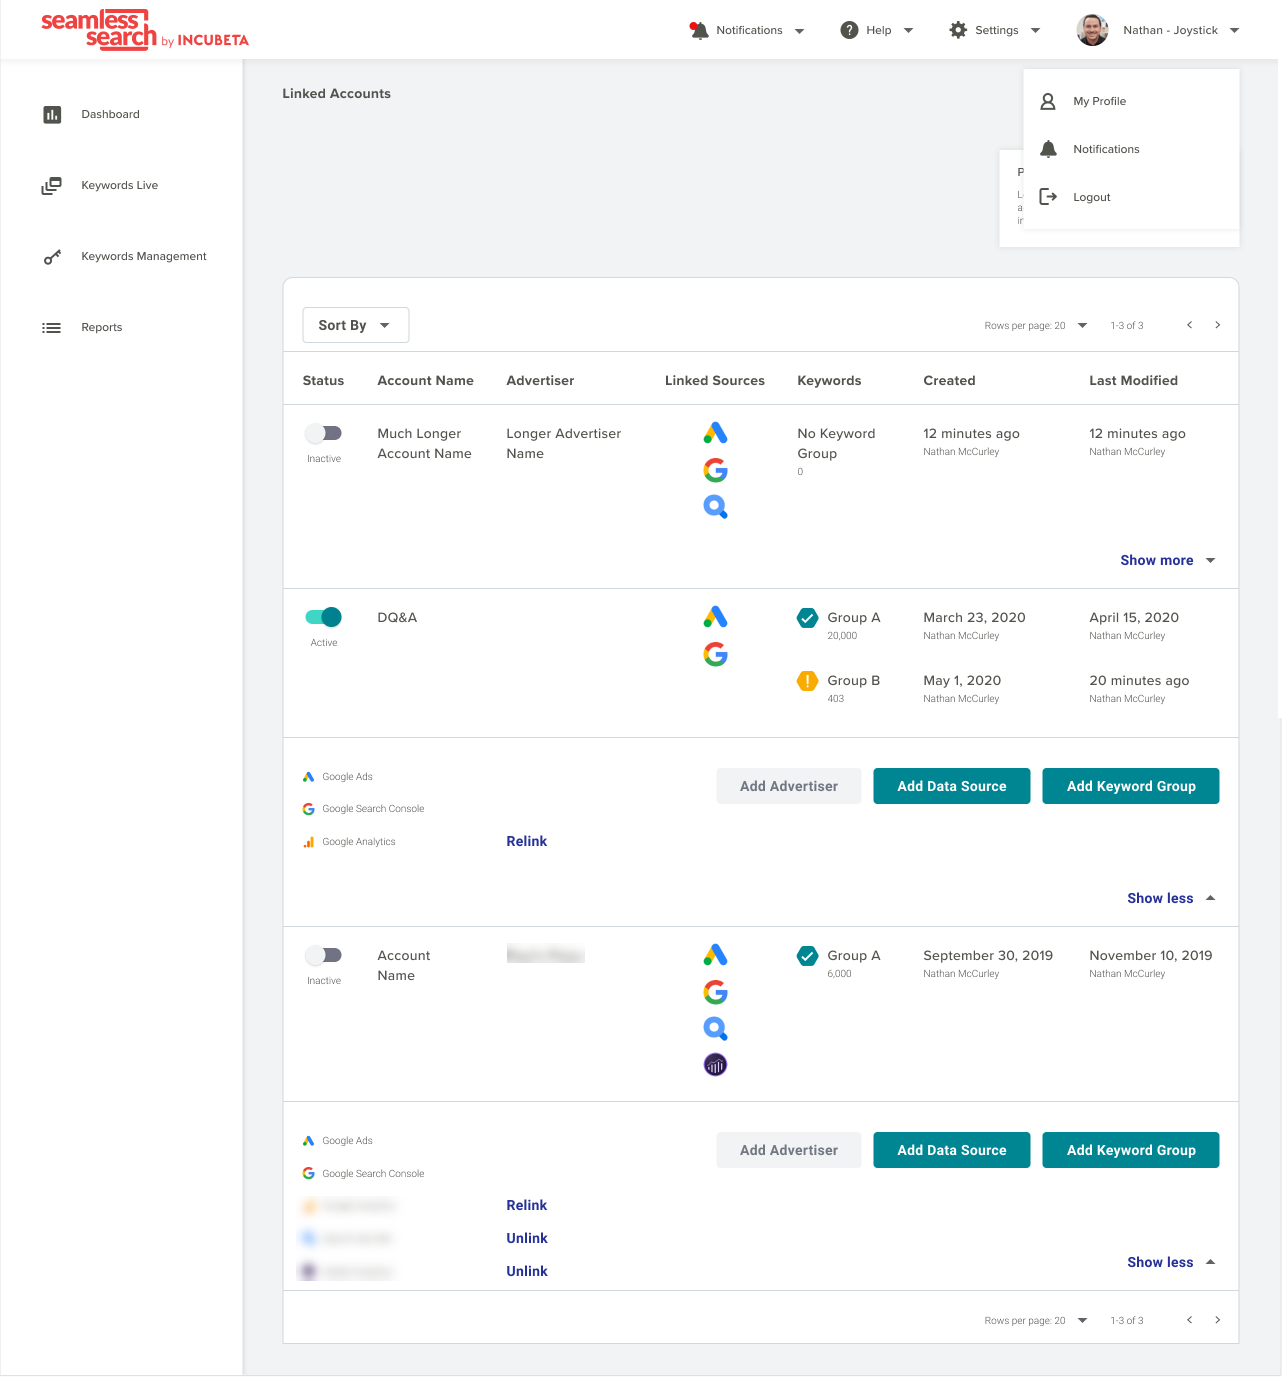The width and height of the screenshot is (1282, 1377).
Task: Enable the inactive Account Name account
Action: click(323, 955)
